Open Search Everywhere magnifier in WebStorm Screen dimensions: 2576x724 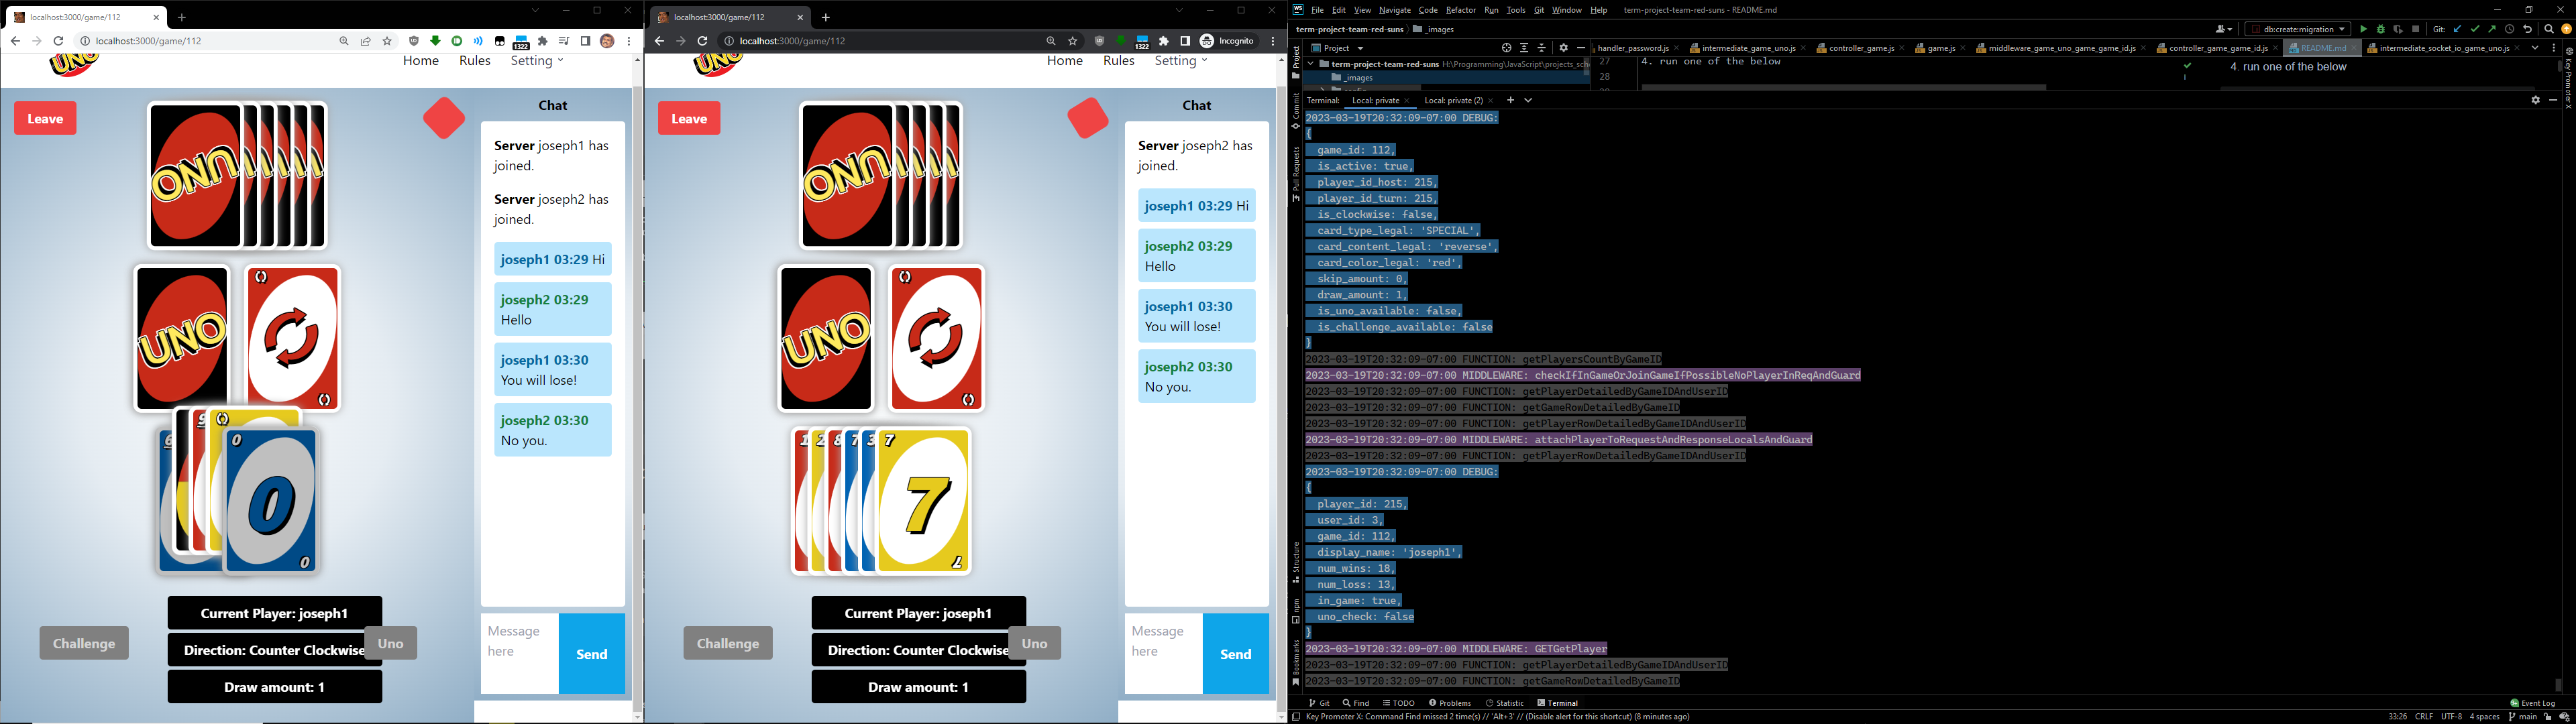tap(2548, 29)
